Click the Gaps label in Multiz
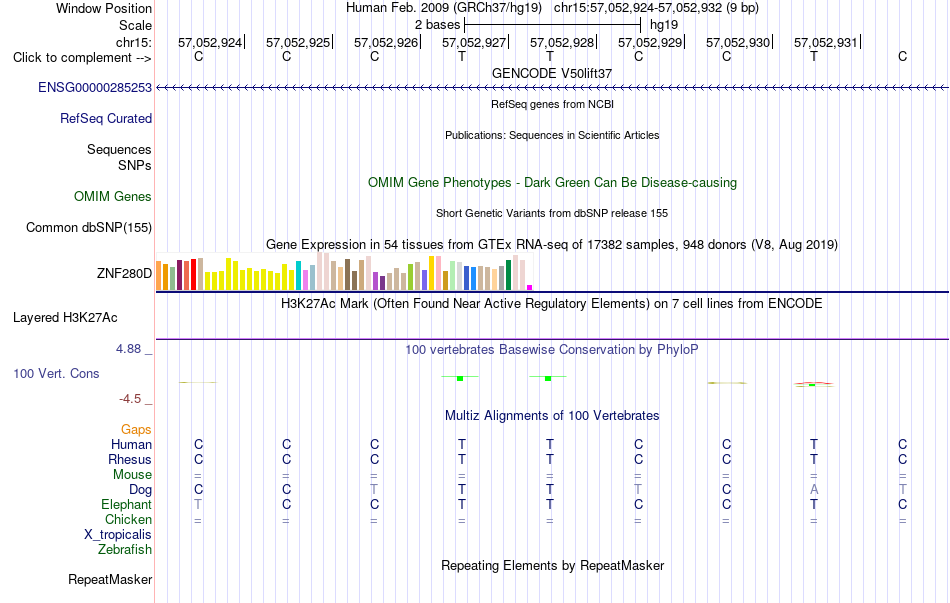This screenshot has width=950, height=603. click(136, 429)
